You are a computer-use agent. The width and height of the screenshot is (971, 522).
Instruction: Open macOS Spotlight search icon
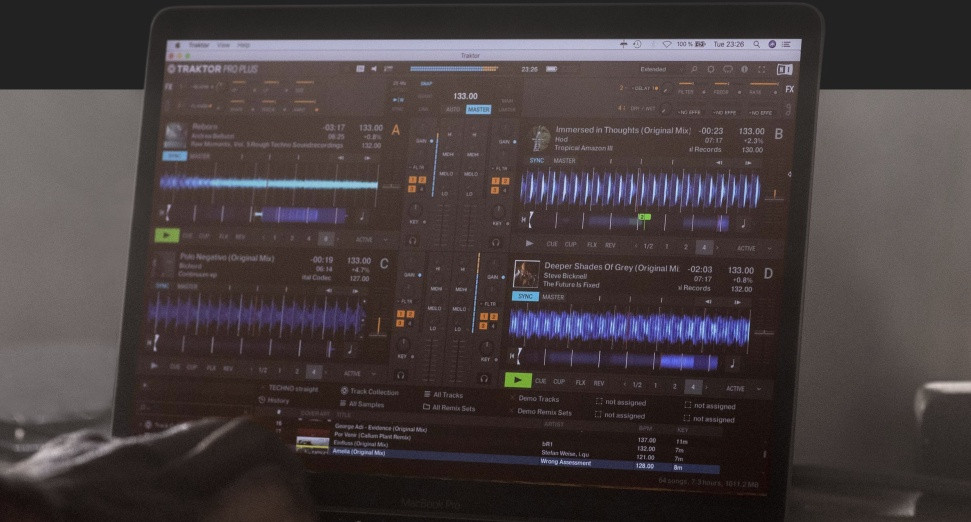point(756,45)
